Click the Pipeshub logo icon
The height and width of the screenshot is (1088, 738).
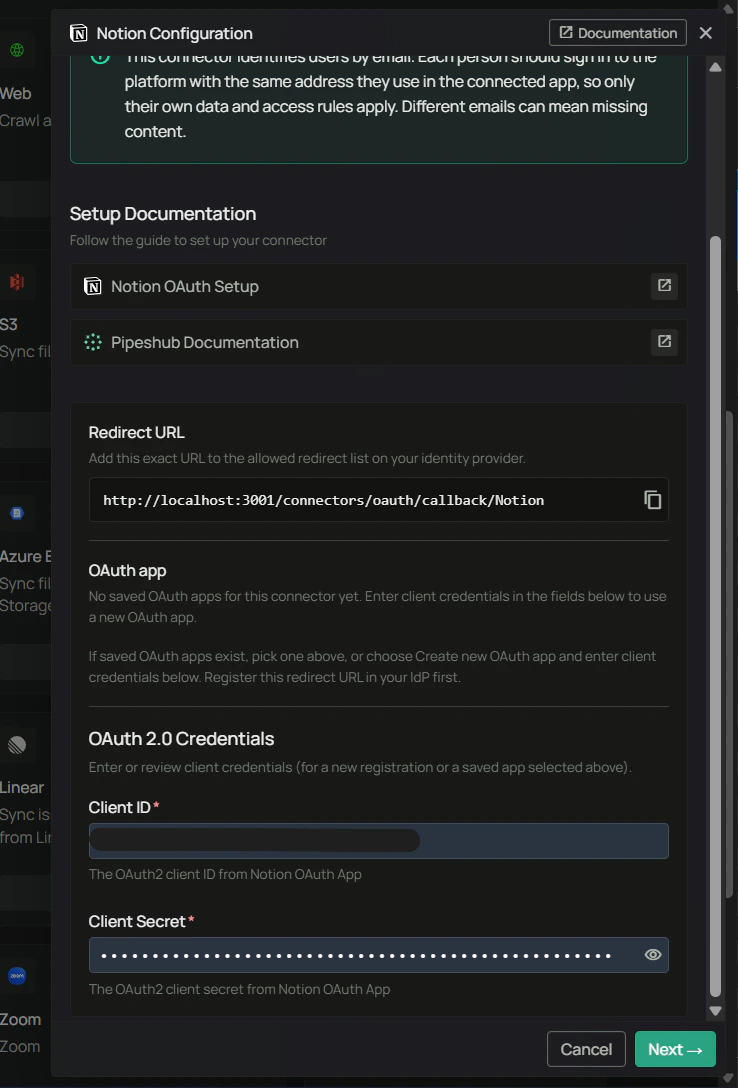point(92,342)
